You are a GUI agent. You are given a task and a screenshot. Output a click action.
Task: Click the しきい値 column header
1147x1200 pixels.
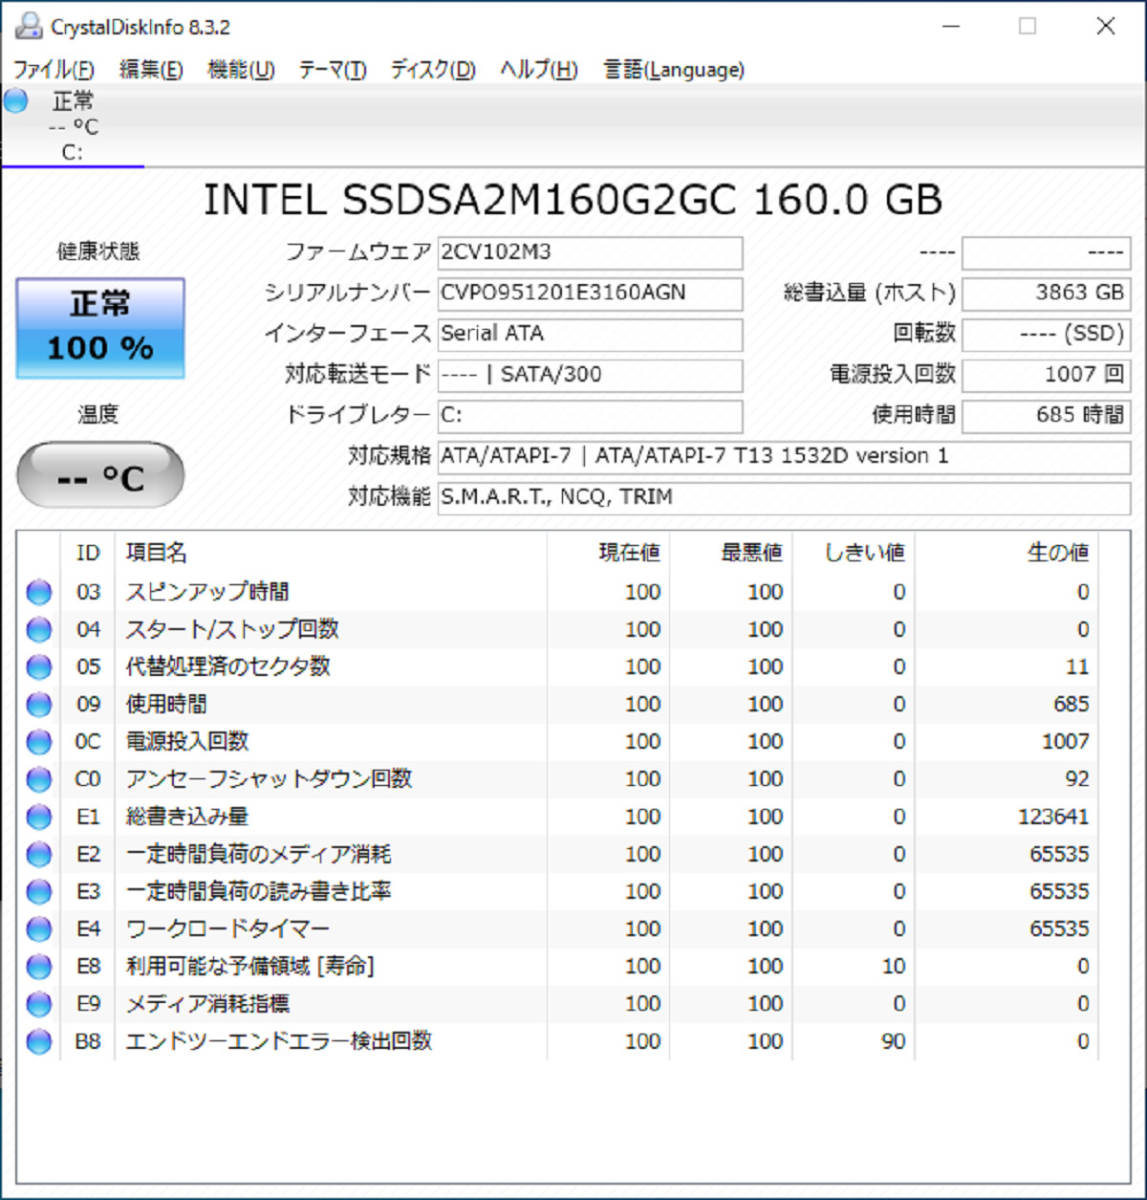pyautogui.click(x=854, y=553)
